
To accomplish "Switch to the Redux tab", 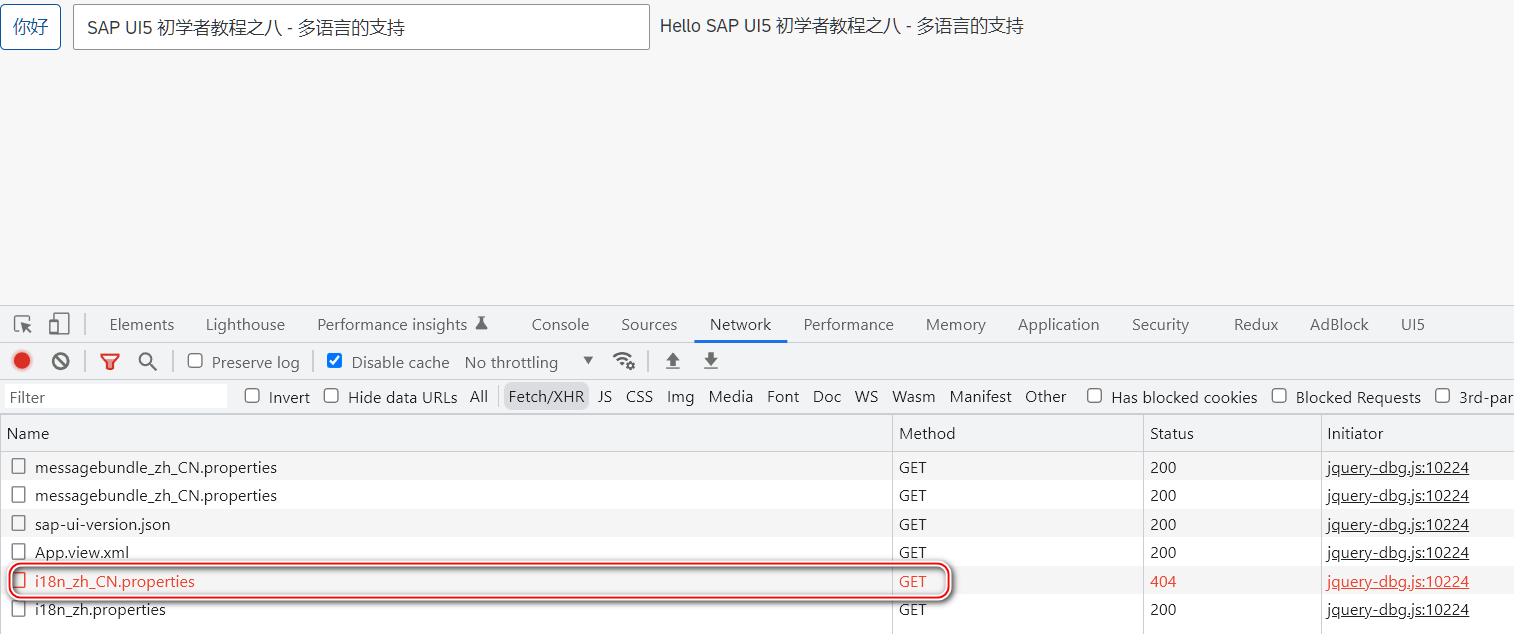I will pyautogui.click(x=1256, y=324).
